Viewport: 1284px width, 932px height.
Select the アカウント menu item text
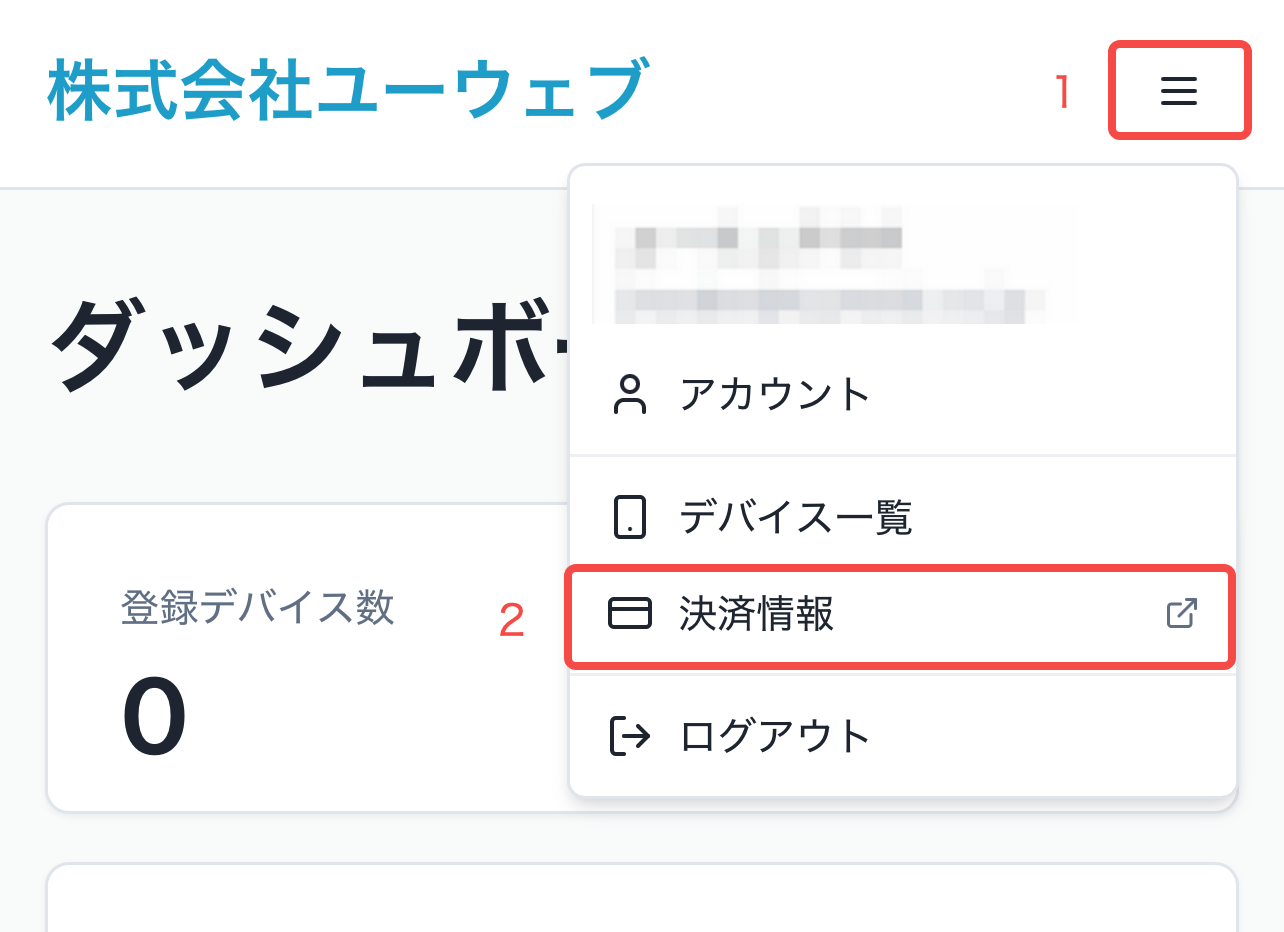coord(775,395)
